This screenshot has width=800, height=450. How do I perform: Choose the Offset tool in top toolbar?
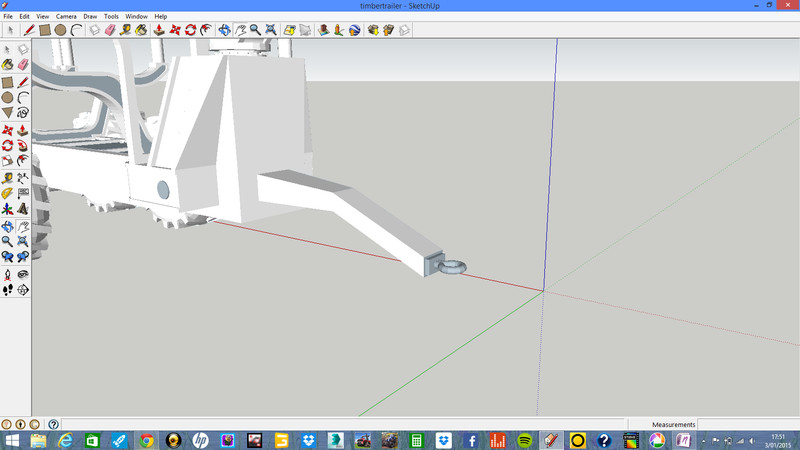coord(206,30)
